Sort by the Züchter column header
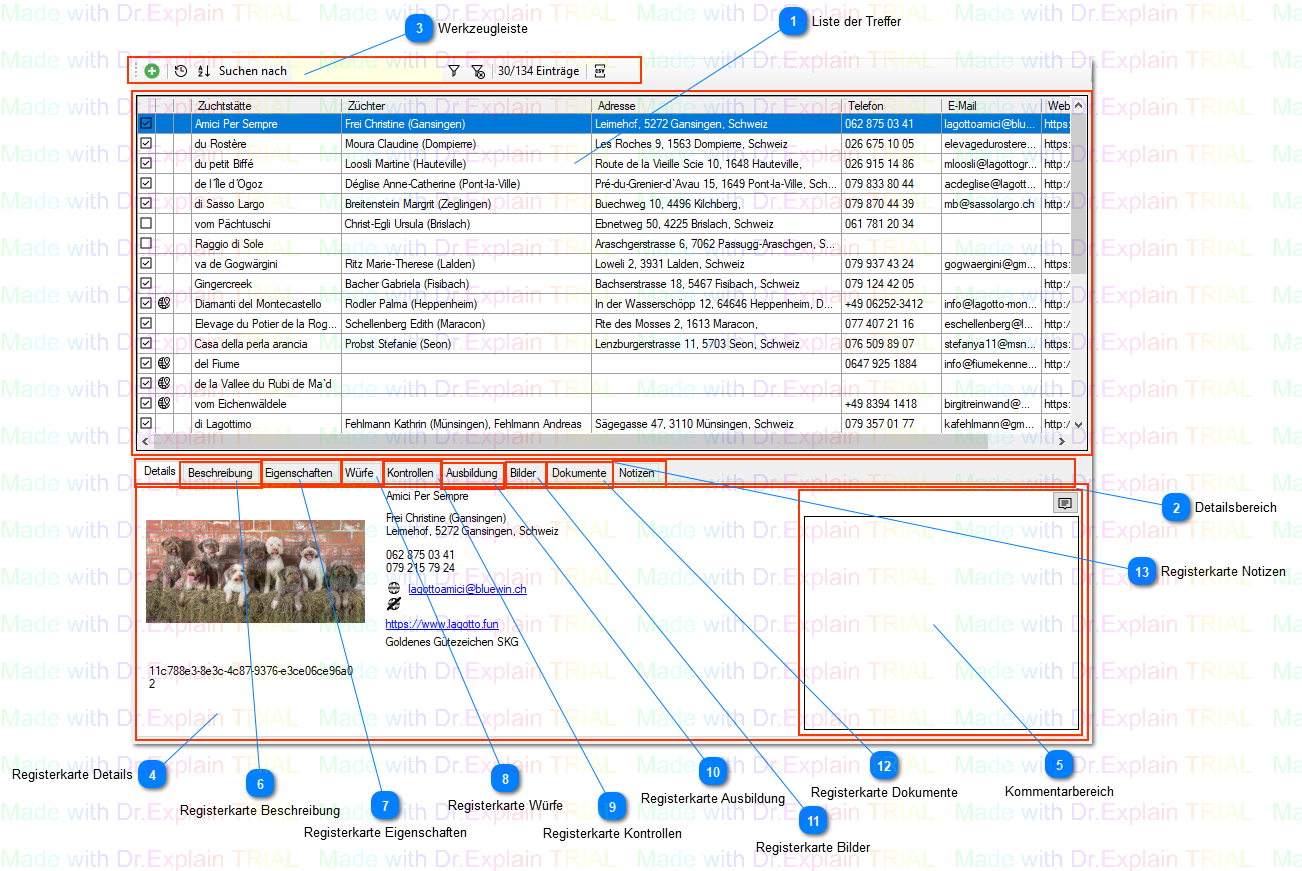Image resolution: width=1302 pixels, height=871 pixels. pos(467,105)
